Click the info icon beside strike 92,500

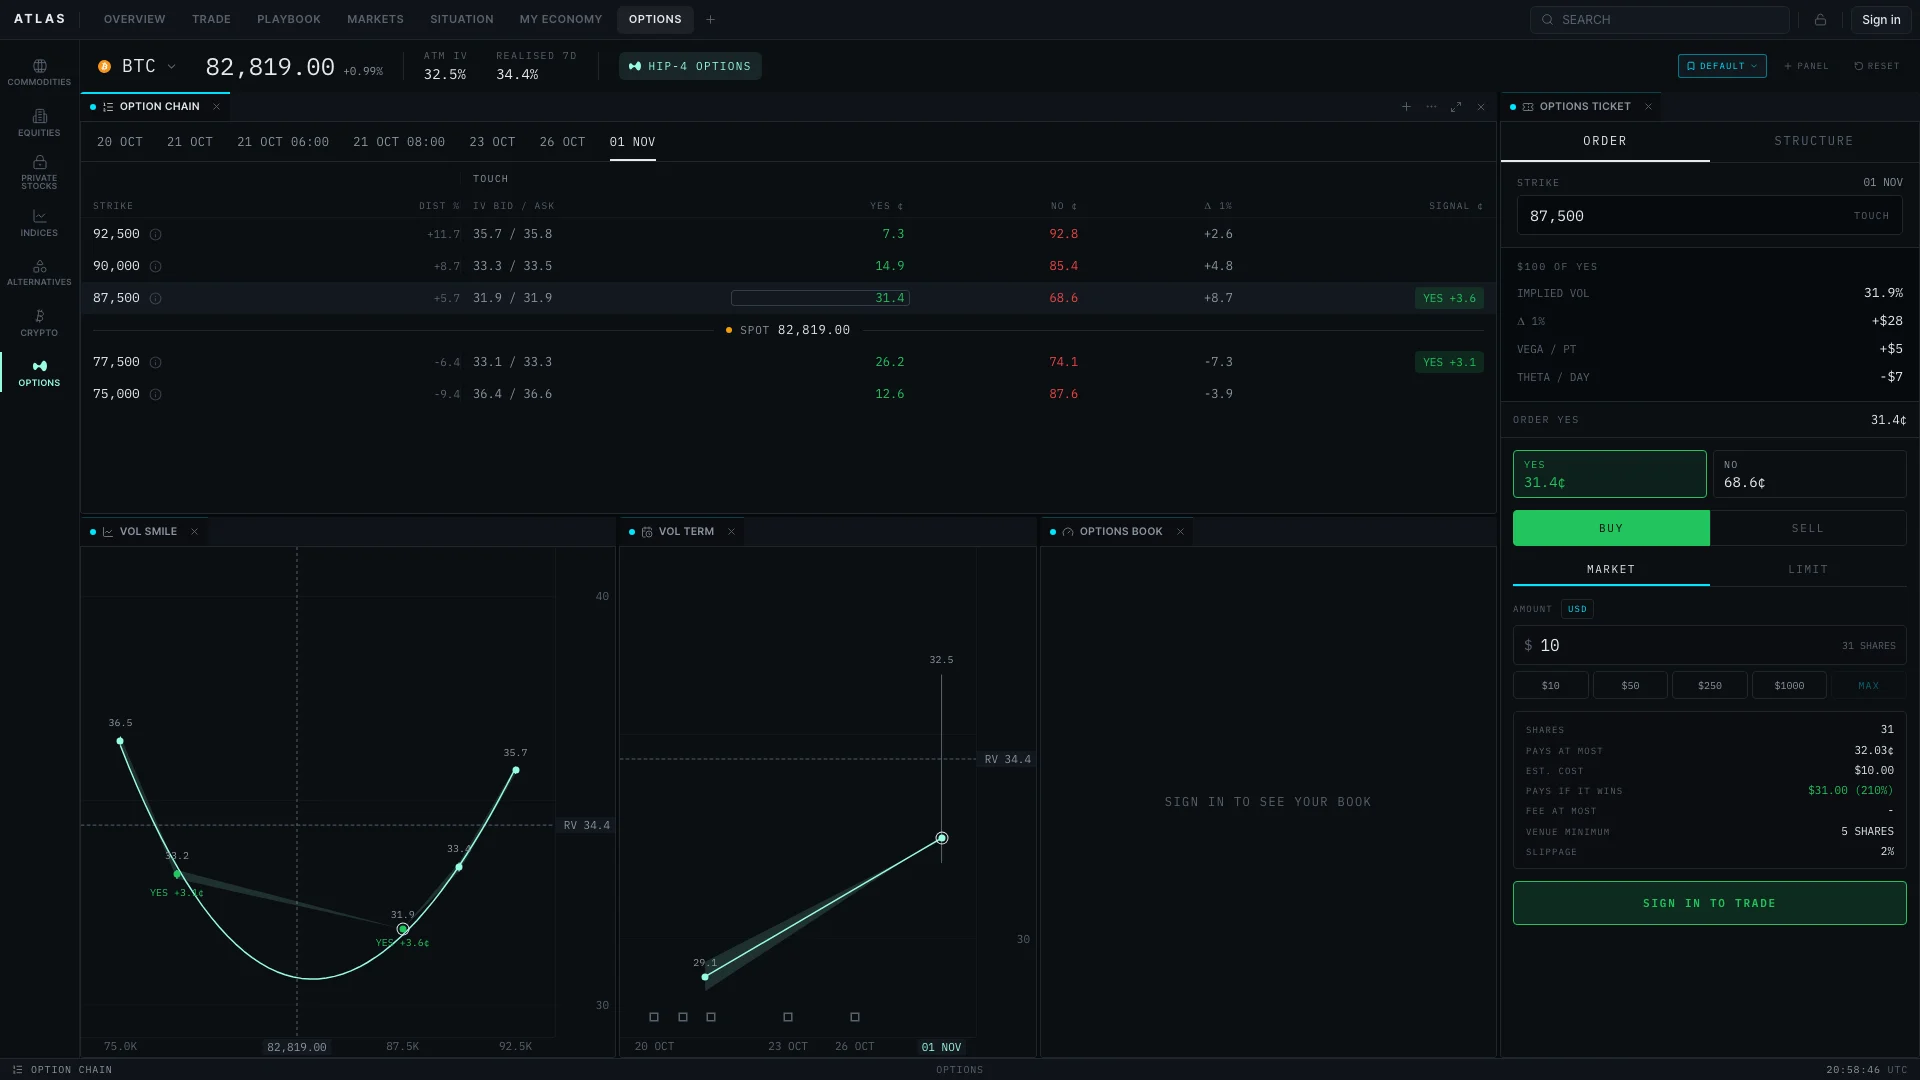click(155, 234)
